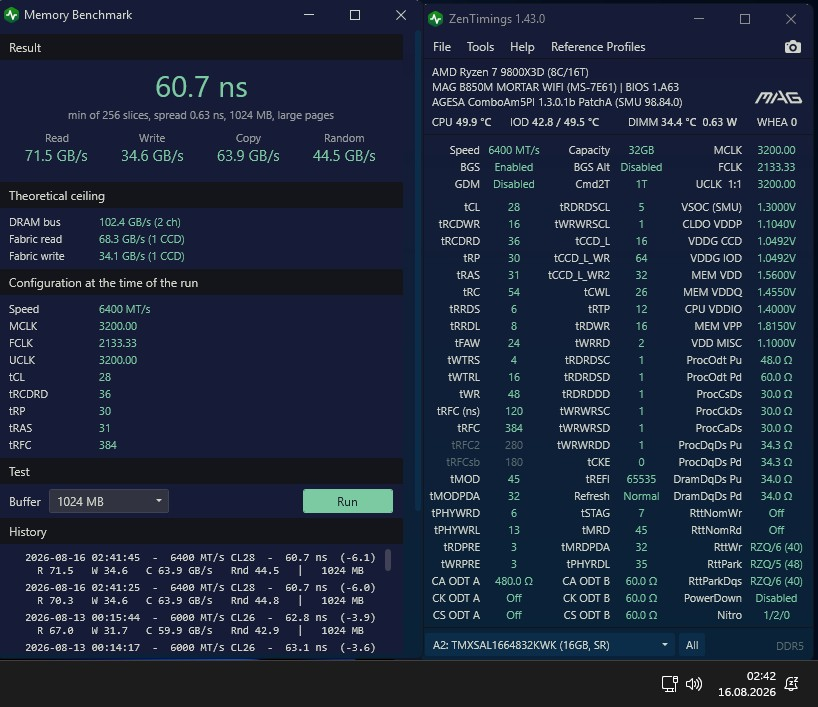Open the network status tray icon
This screenshot has height=707, width=818.
tap(669, 684)
